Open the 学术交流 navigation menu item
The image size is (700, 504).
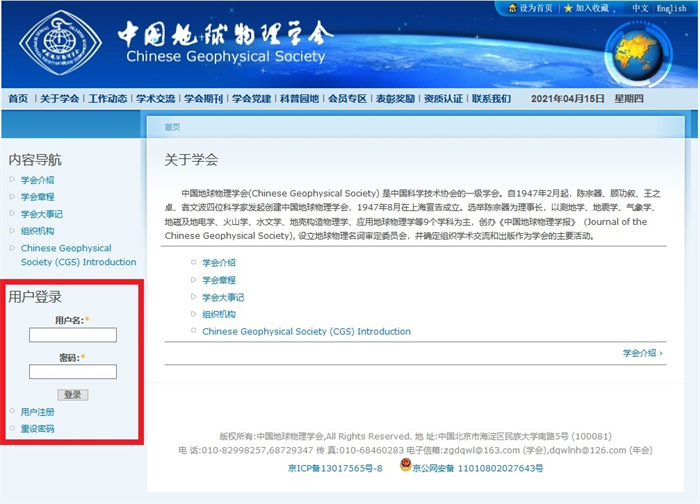[x=155, y=99]
